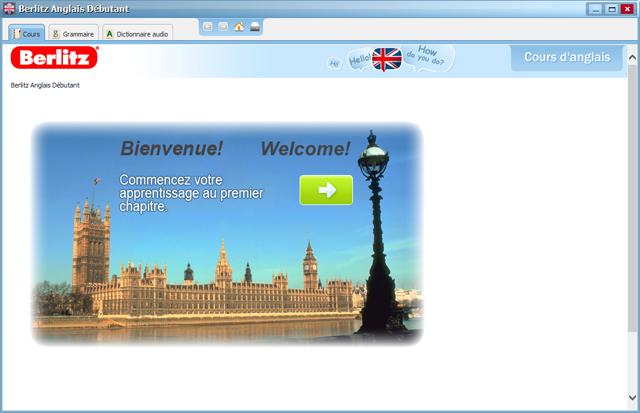The image size is (640, 413).
Task: Switch to the Grammaire tab
Action: pos(73,33)
